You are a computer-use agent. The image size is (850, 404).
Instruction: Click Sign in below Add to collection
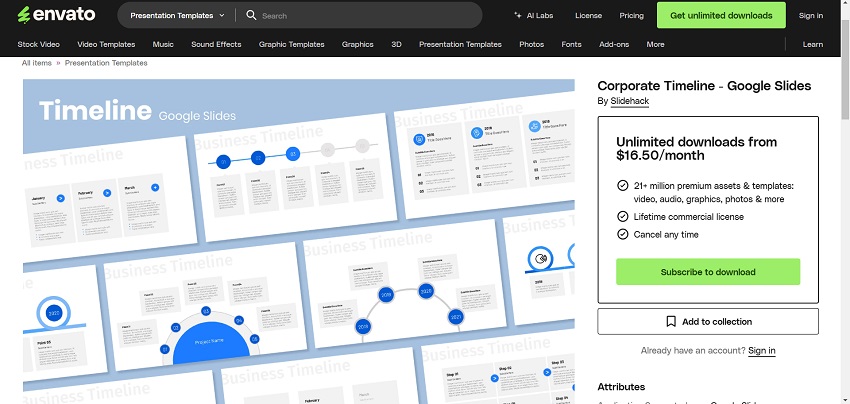(762, 350)
